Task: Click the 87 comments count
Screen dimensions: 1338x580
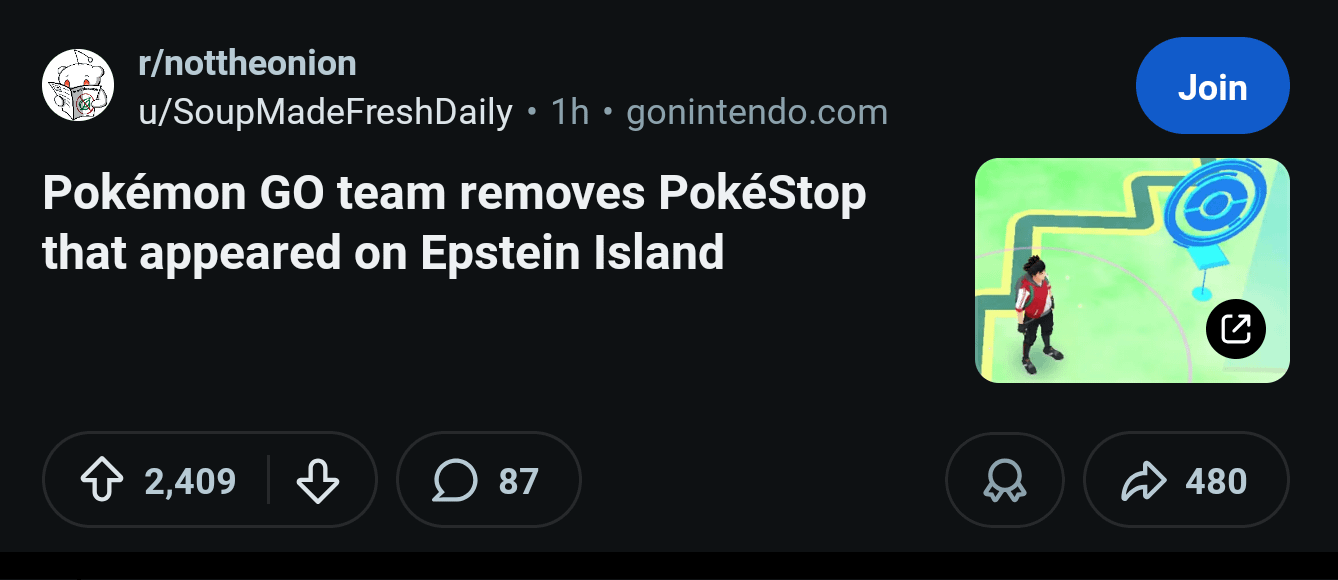Action: point(518,482)
